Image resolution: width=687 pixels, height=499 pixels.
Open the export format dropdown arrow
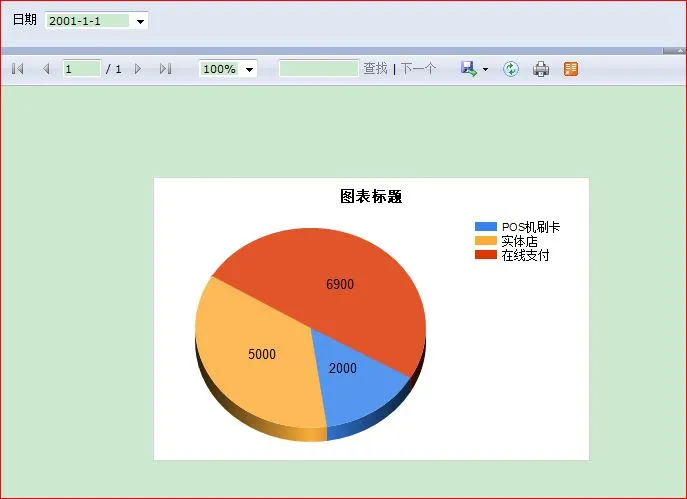coord(485,69)
